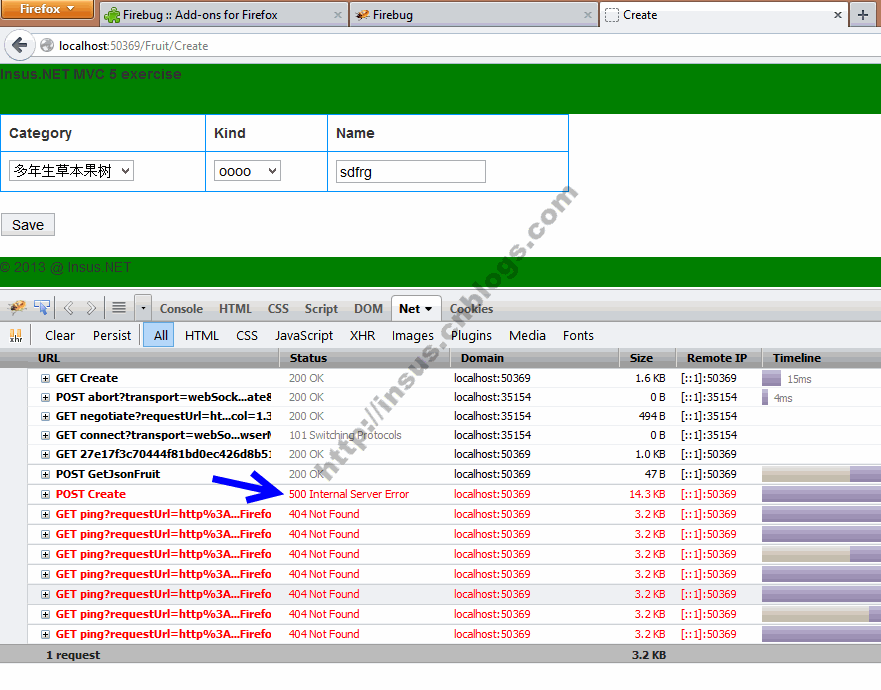The height and width of the screenshot is (690, 881).
Task: Open a new tab with plus button
Action: (863, 15)
